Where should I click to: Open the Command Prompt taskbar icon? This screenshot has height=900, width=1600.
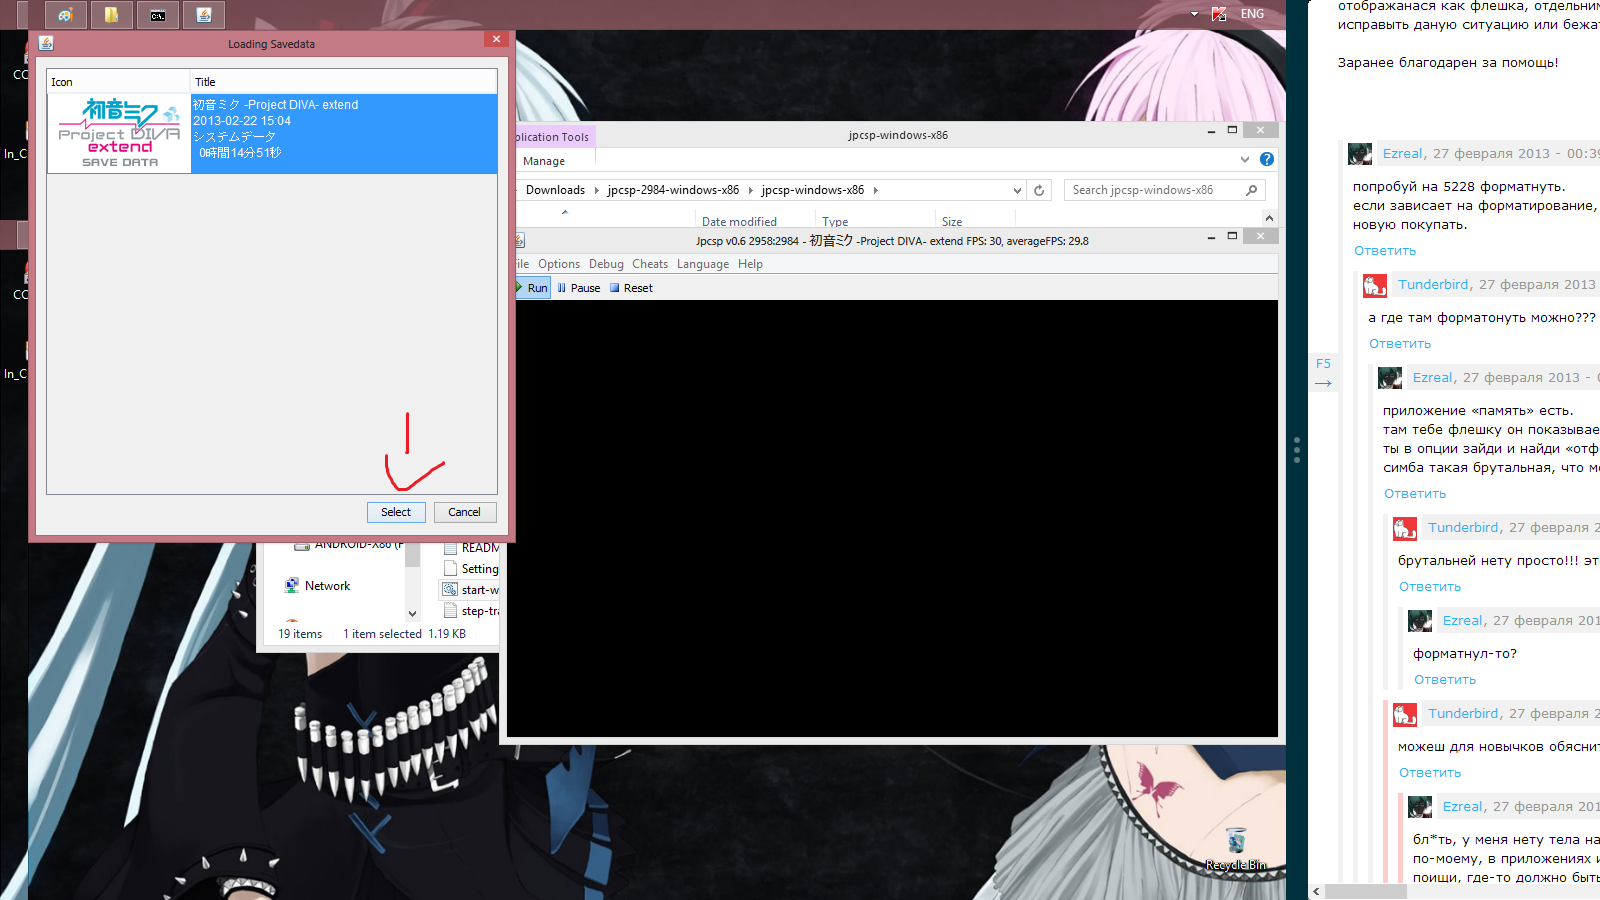click(x=158, y=15)
